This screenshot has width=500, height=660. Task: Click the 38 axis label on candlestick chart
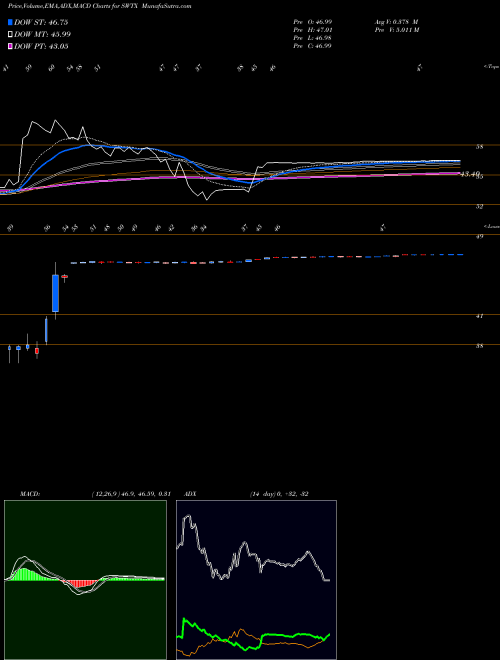click(x=479, y=346)
